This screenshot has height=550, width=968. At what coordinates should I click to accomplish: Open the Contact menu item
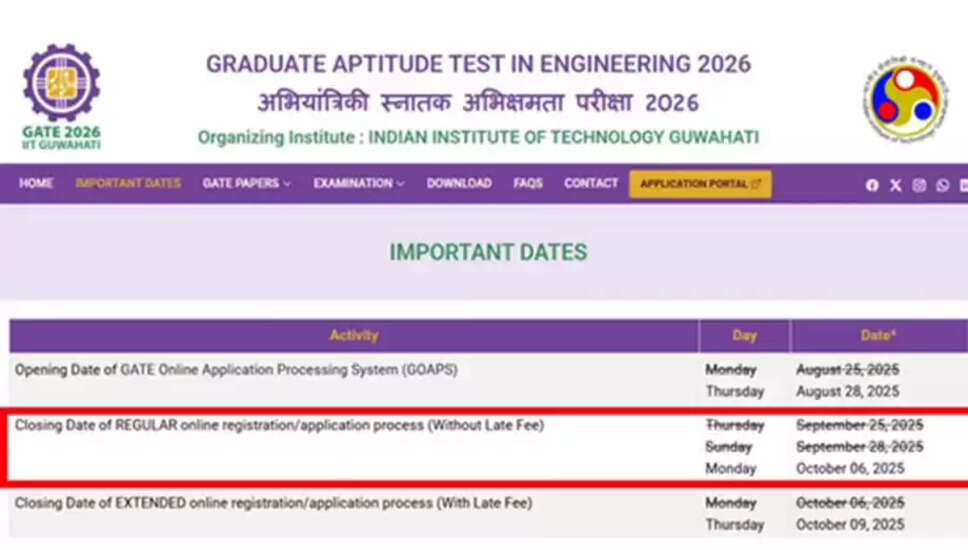(x=591, y=183)
